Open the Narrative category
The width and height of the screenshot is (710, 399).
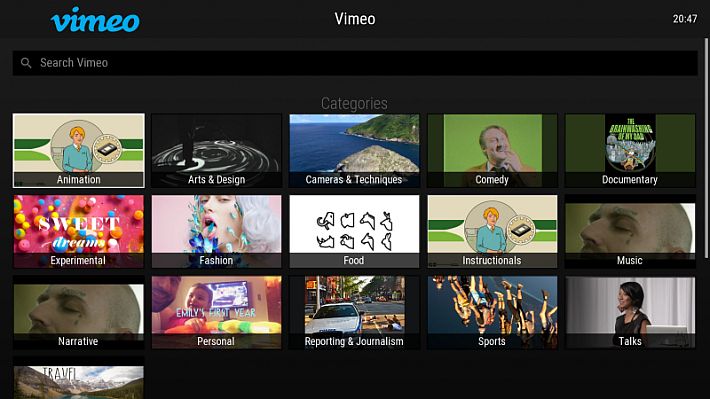[79, 312]
